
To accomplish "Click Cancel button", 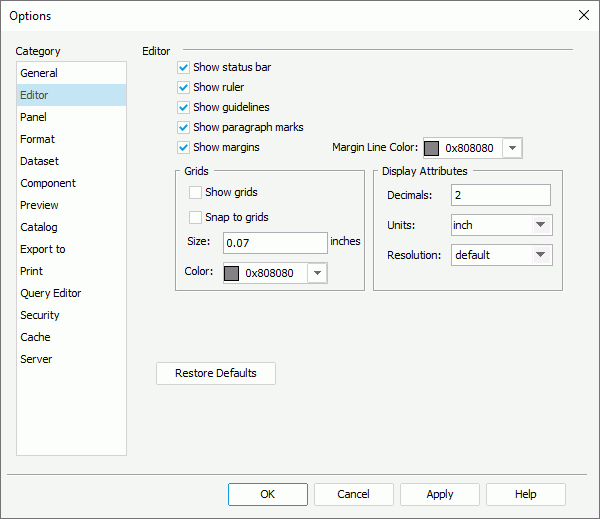I will pyautogui.click(x=354, y=494).
